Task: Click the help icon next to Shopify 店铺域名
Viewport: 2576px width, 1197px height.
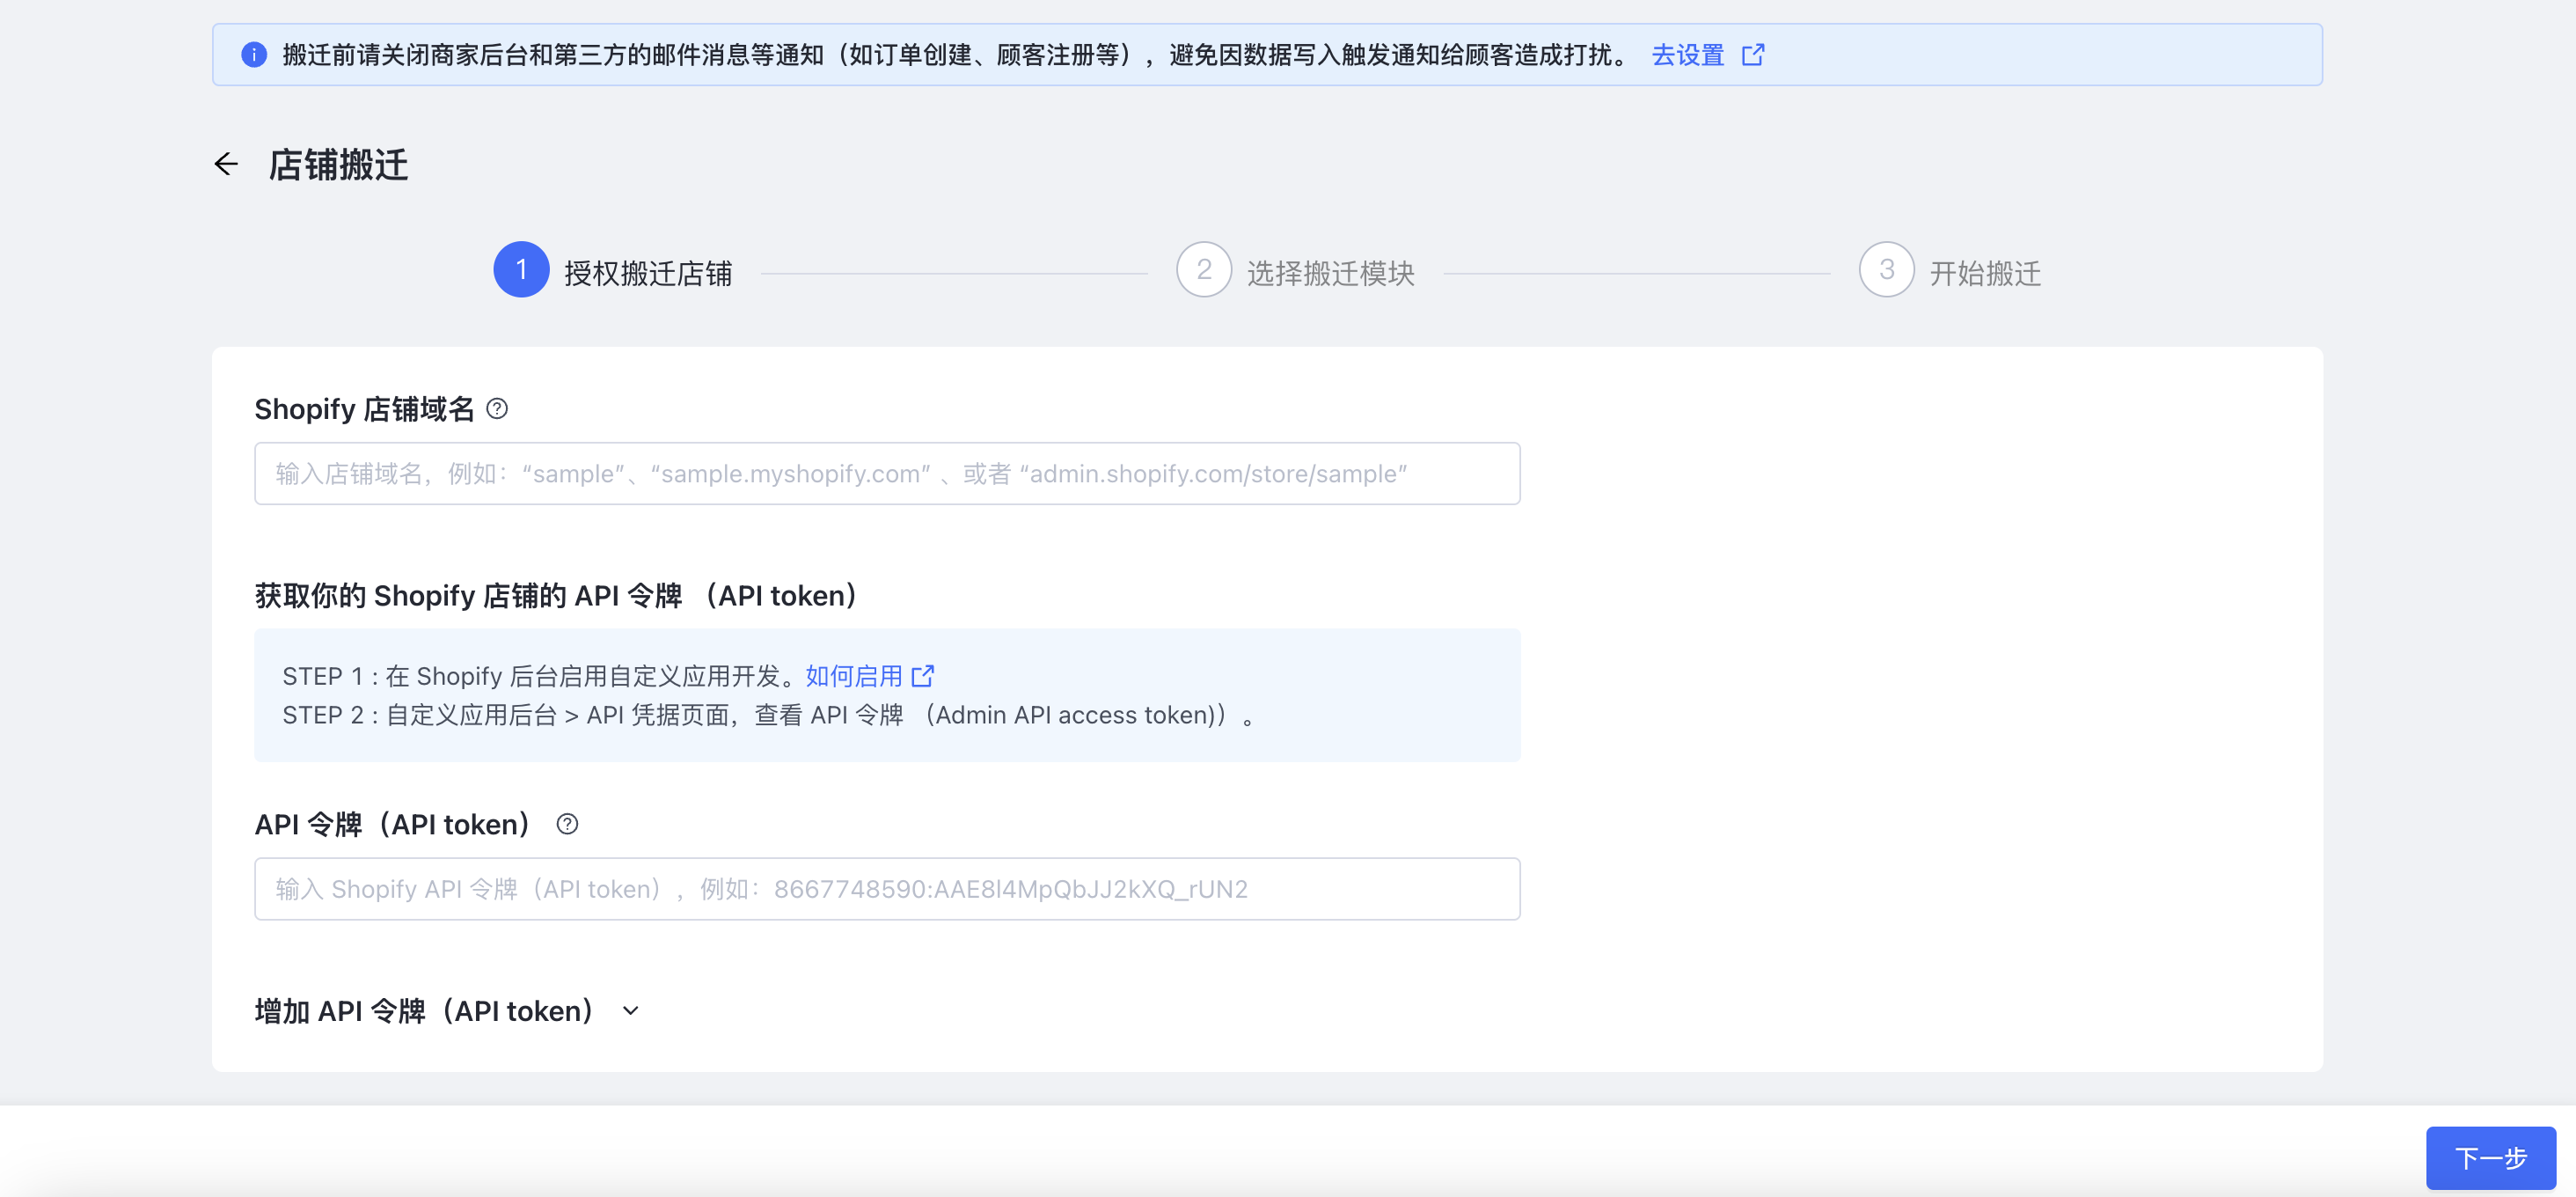Action: (x=497, y=409)
